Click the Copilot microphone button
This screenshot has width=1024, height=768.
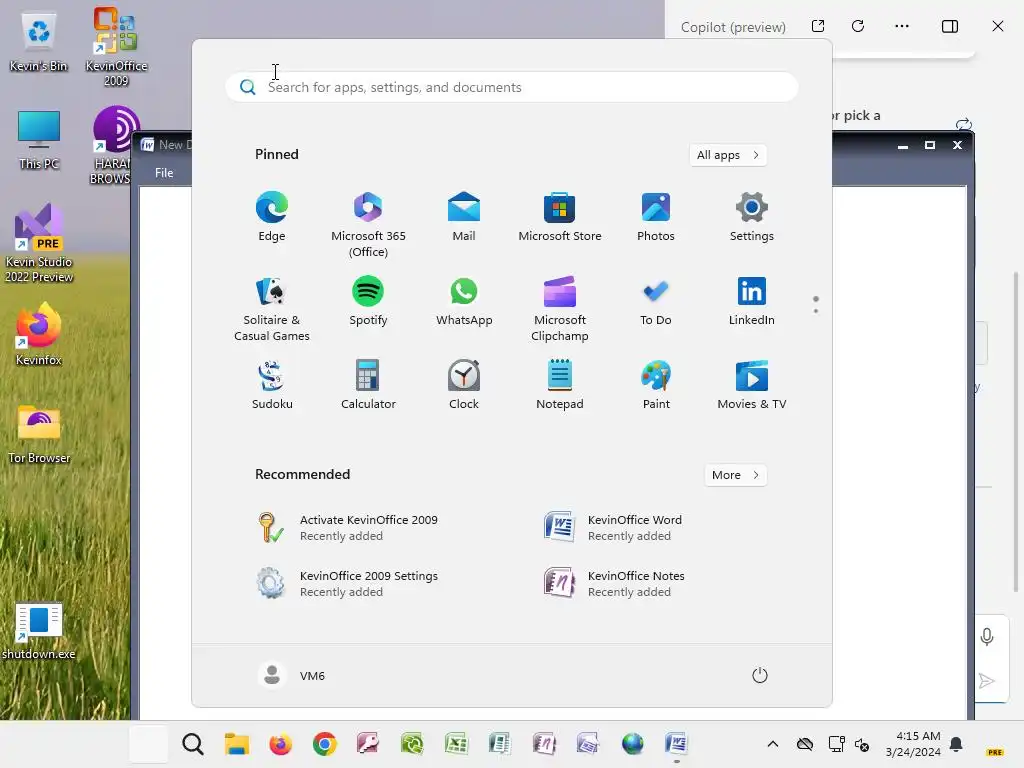coord(987,637)
